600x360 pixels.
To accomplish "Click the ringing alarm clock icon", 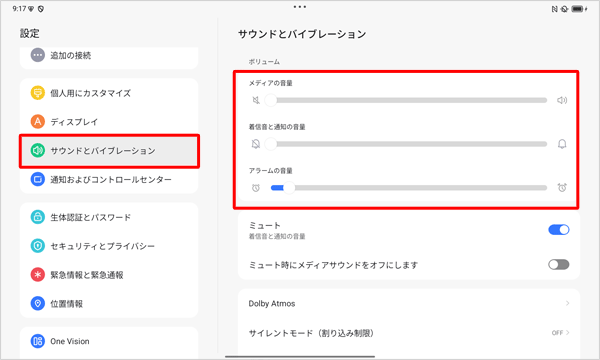I will [x=562, y=187].
